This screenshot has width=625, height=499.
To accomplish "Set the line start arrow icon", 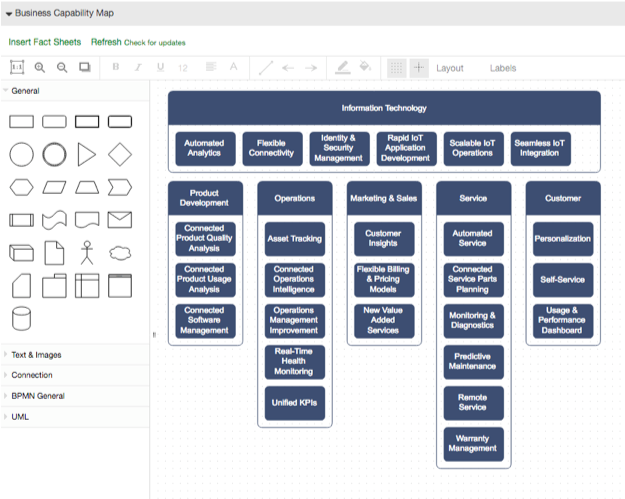I will click(x=288, y=68).
